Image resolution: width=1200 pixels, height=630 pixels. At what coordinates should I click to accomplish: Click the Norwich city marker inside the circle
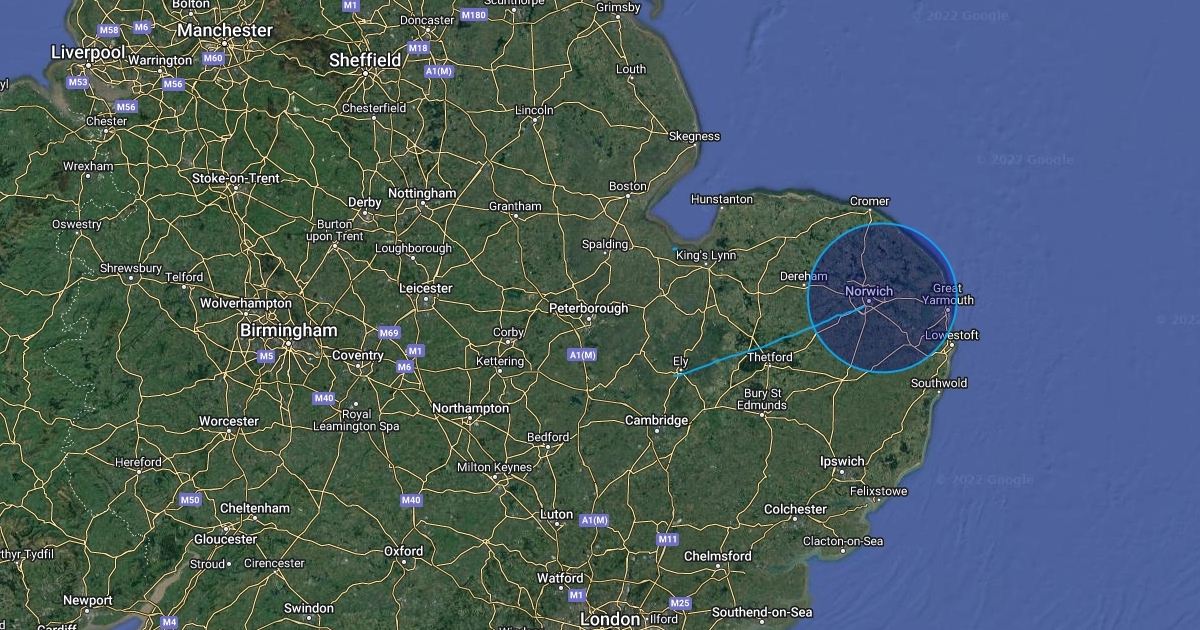tap(868, 301)
